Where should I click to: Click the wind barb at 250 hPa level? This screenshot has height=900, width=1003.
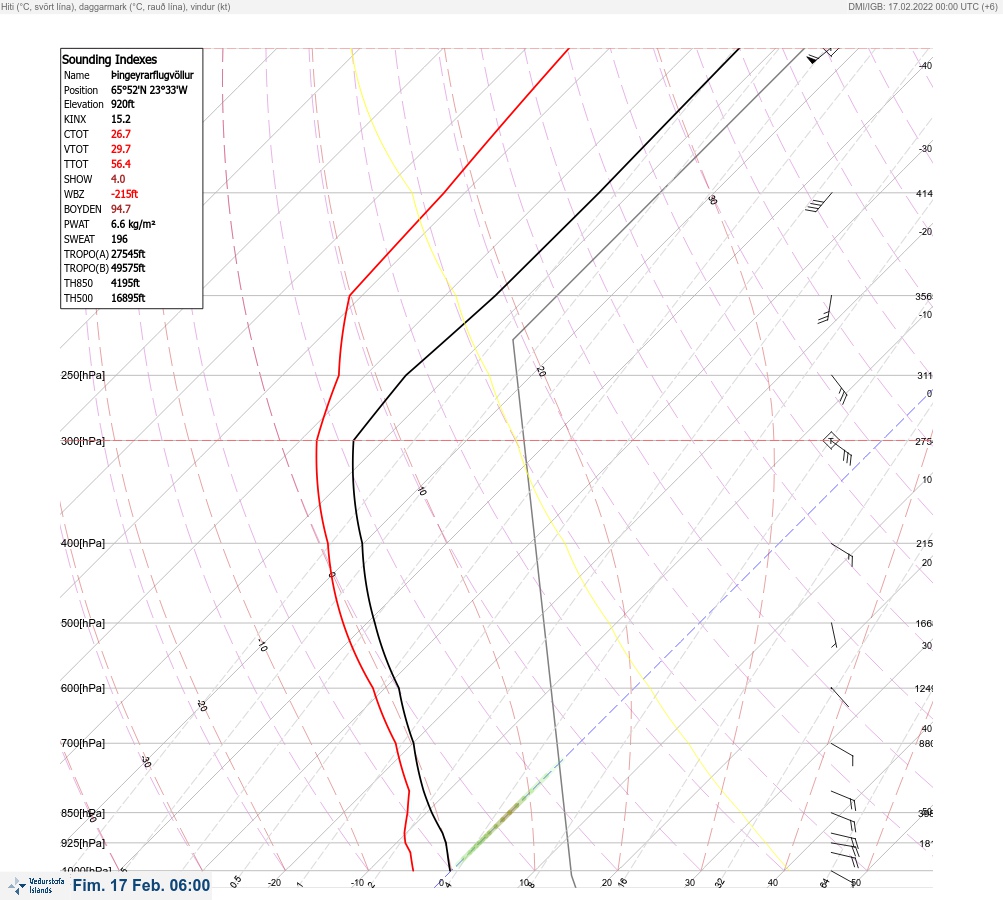pyautogui.click(x=839, y=390)
